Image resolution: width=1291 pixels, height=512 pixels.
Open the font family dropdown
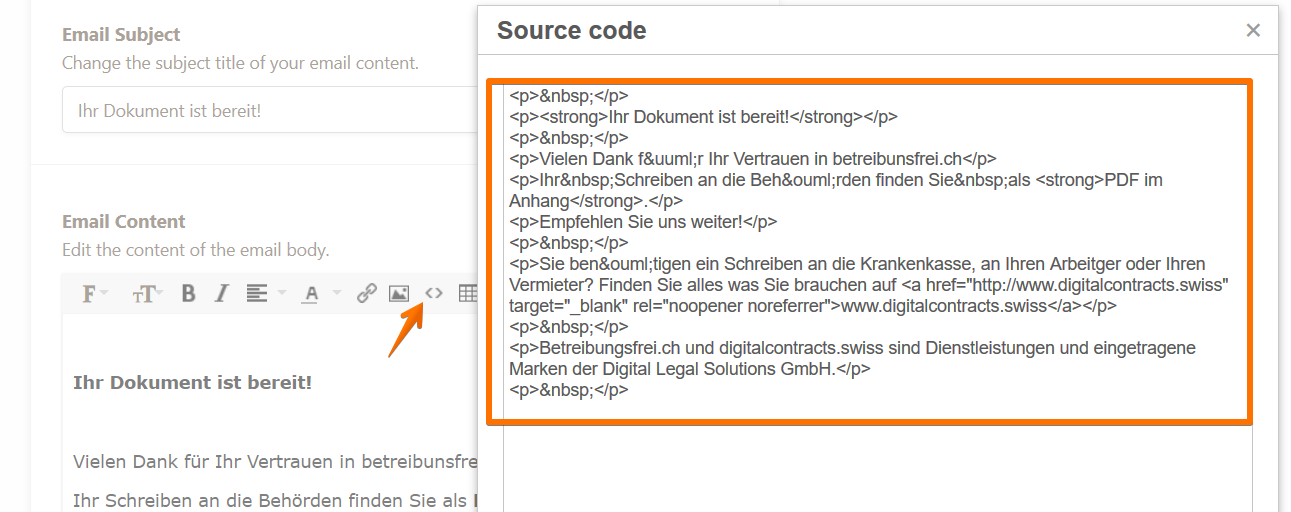(x=95, y=294)
